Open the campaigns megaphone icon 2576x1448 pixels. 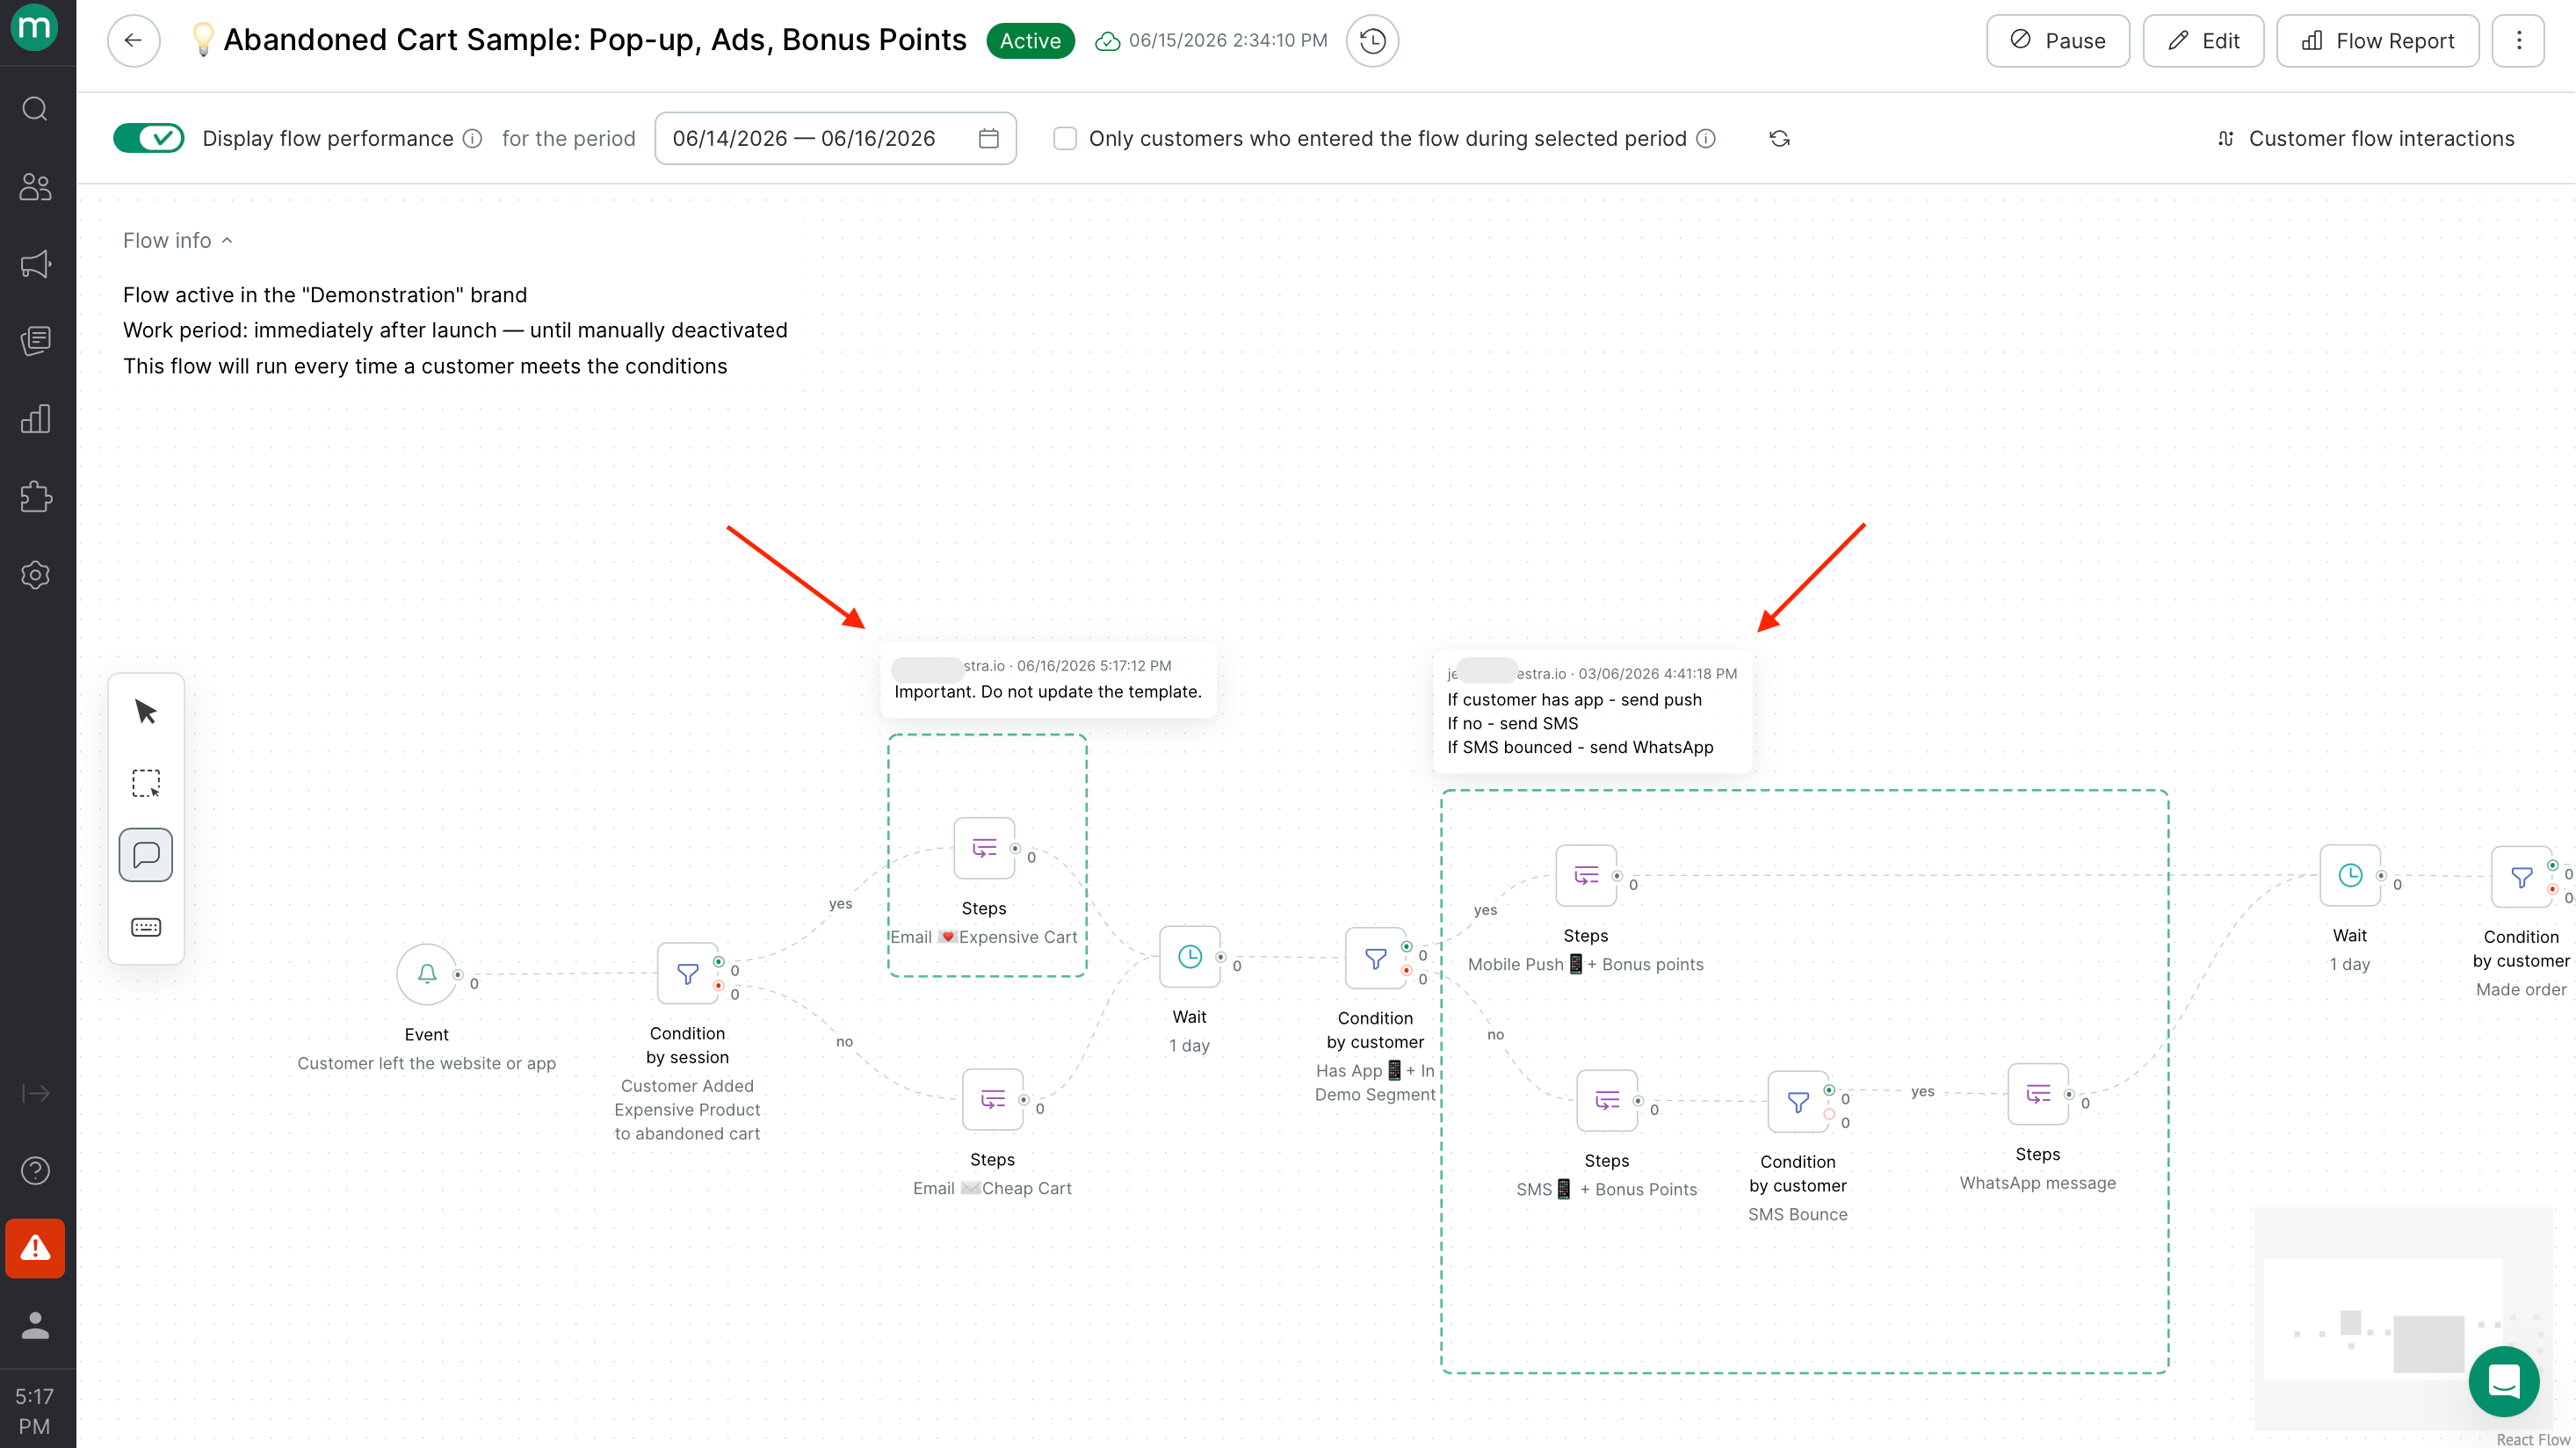click(x=35, y=264)
